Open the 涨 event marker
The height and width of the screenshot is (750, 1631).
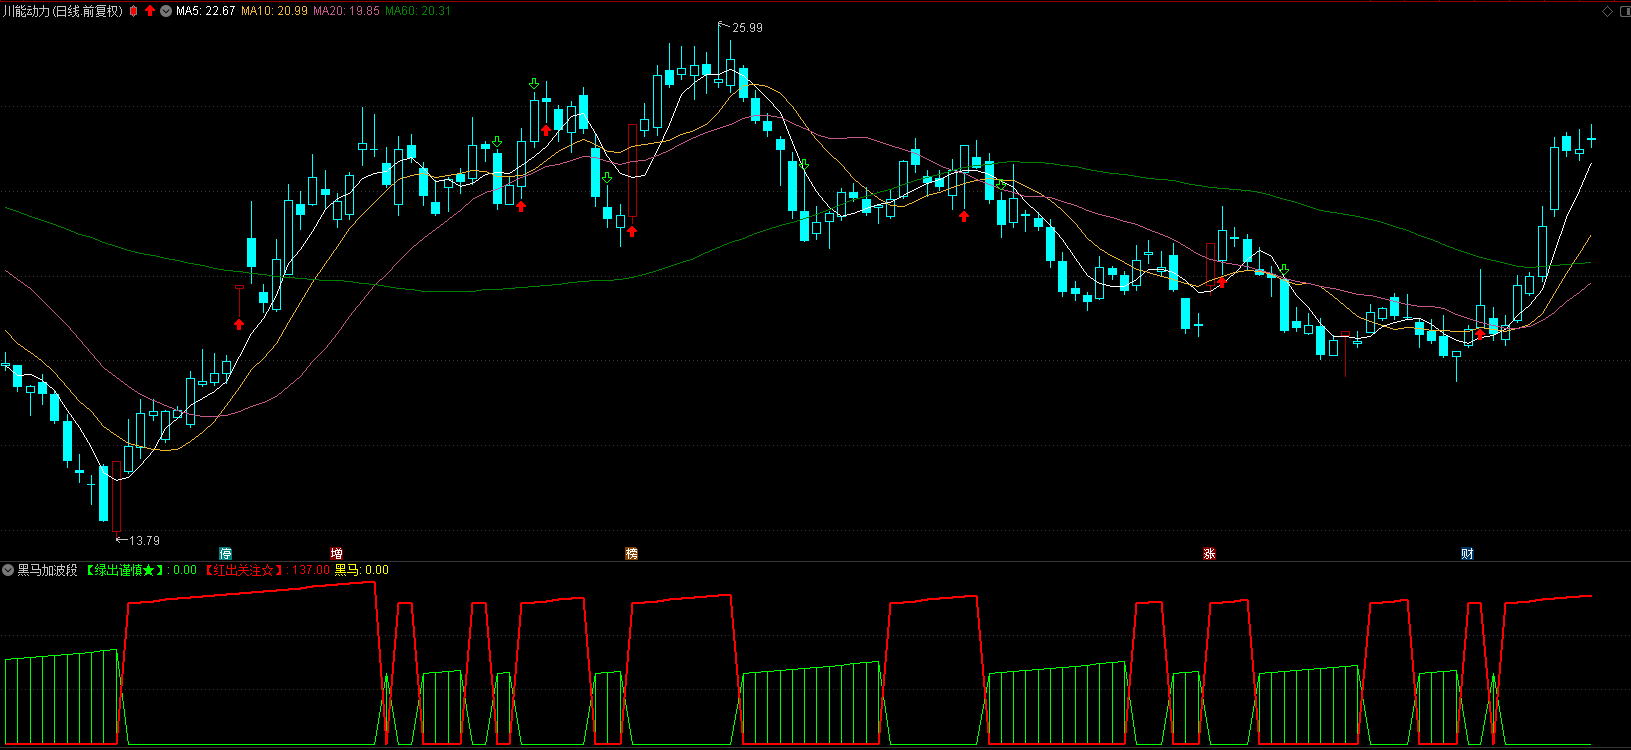(x=1209, y=553)
